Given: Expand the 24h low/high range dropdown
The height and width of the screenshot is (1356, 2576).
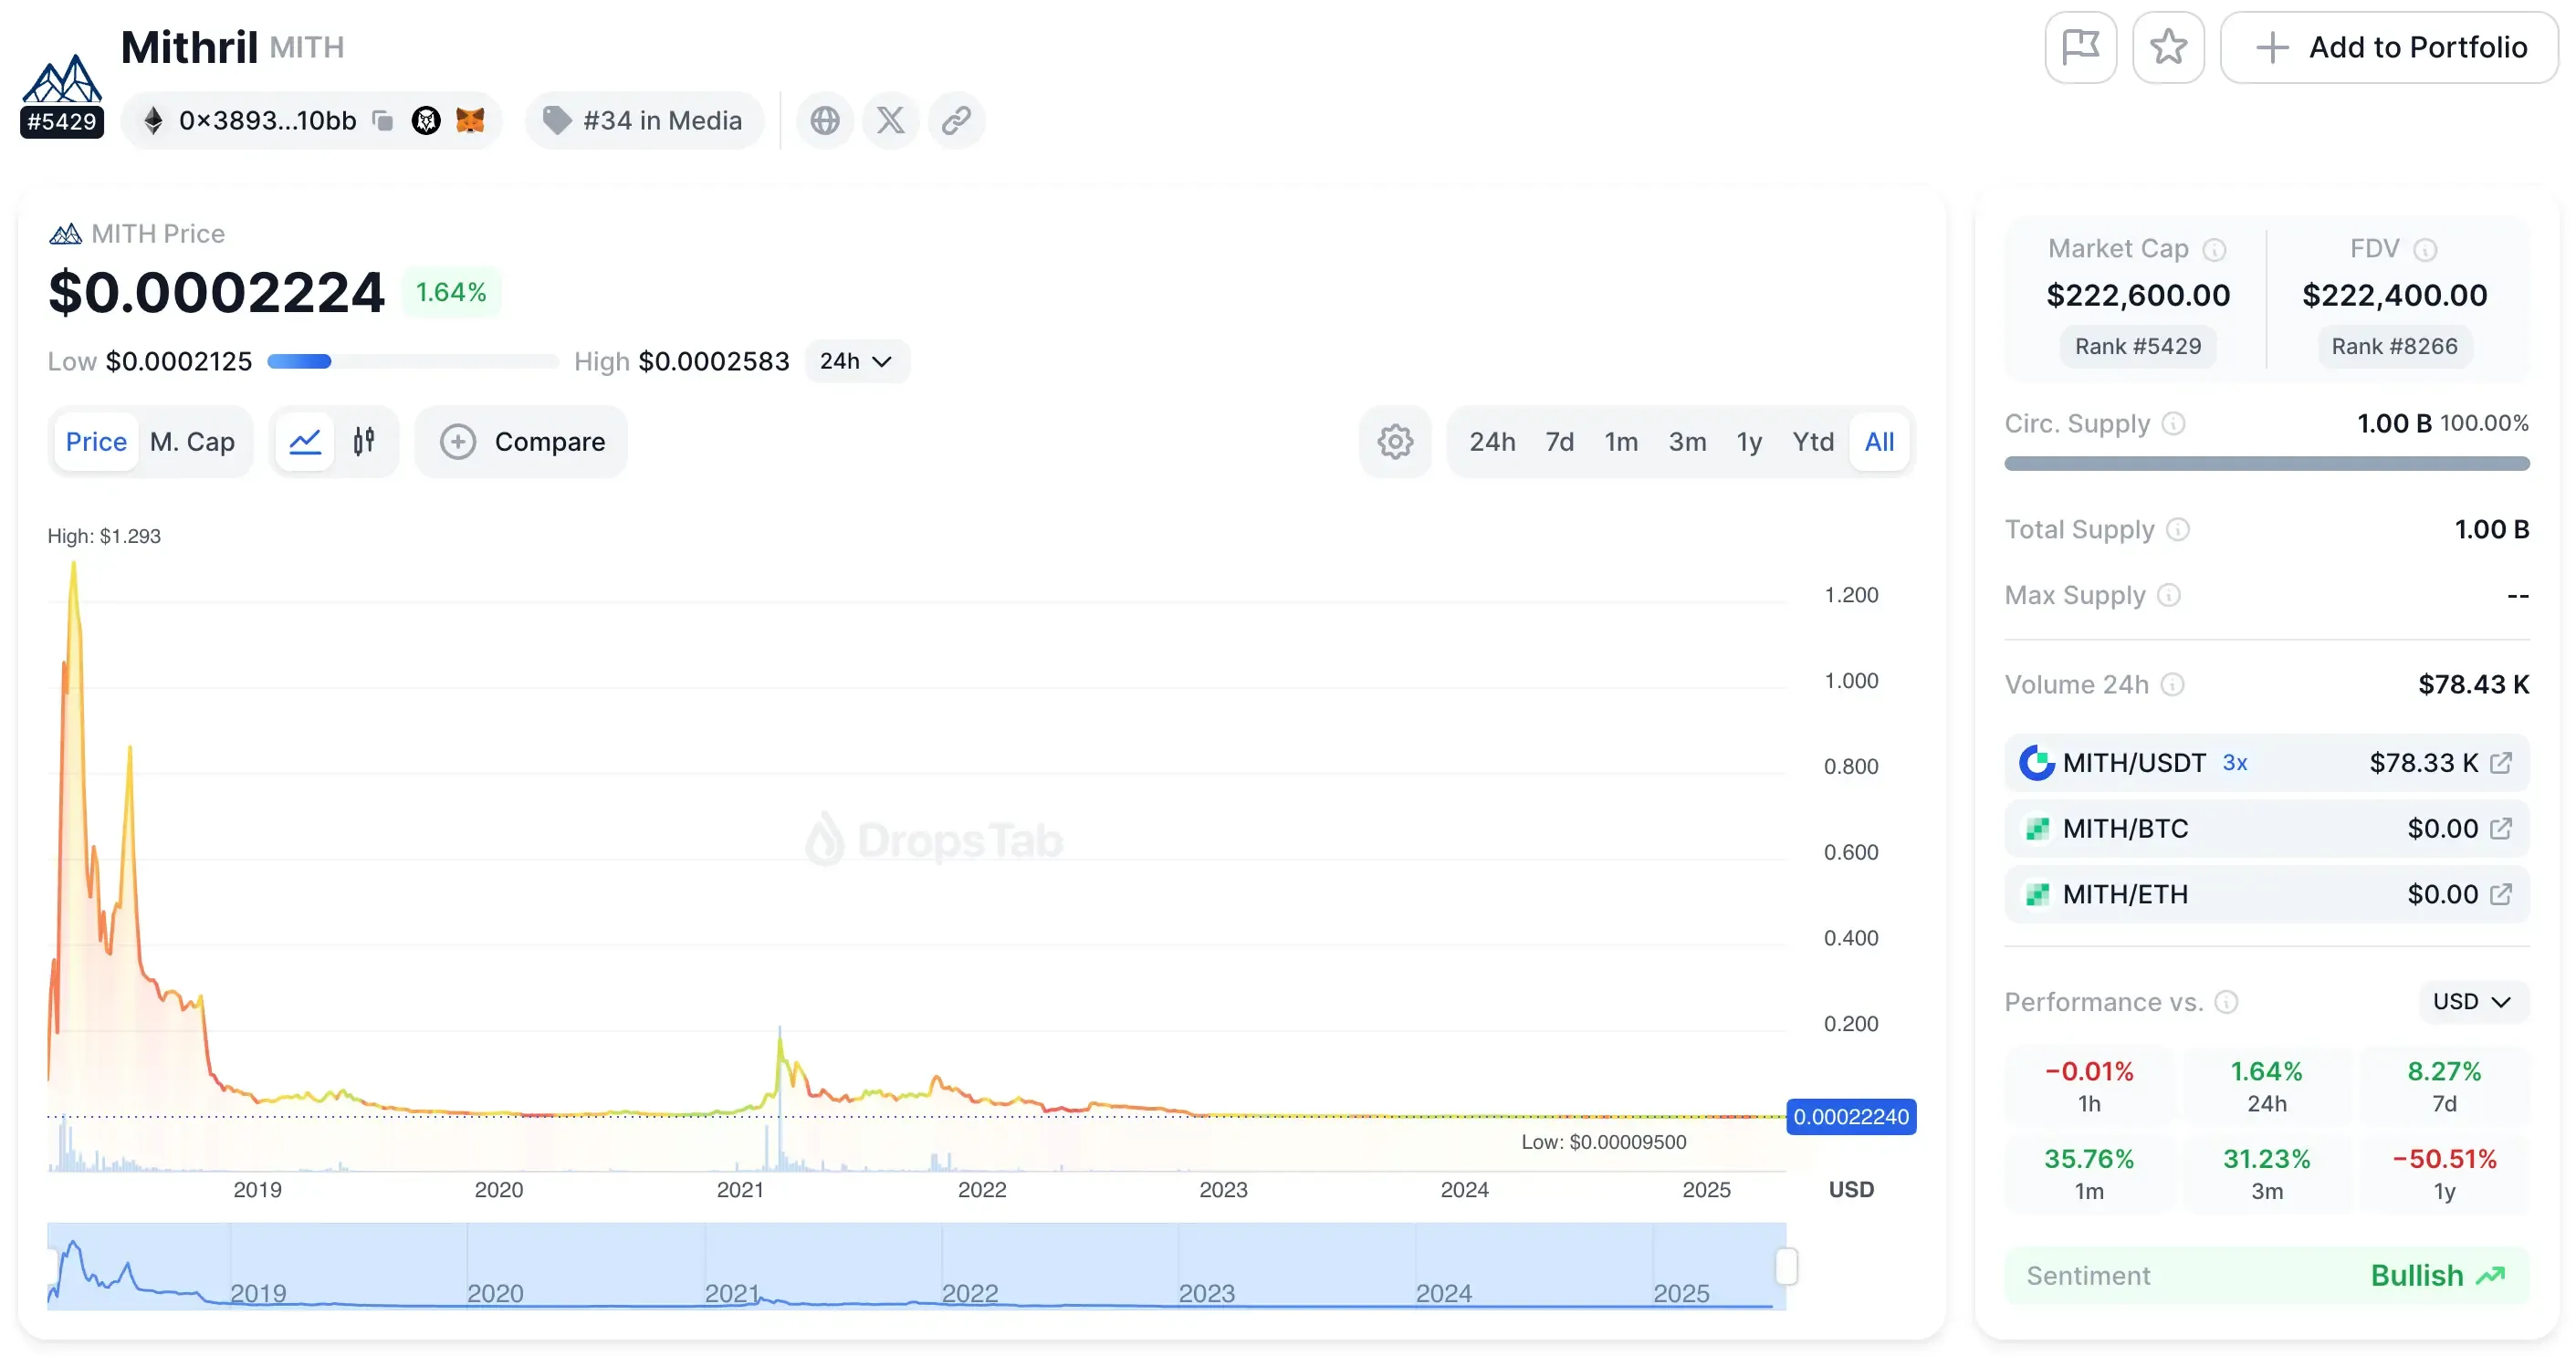Looking at the screenshot, I should pos(856,361).
